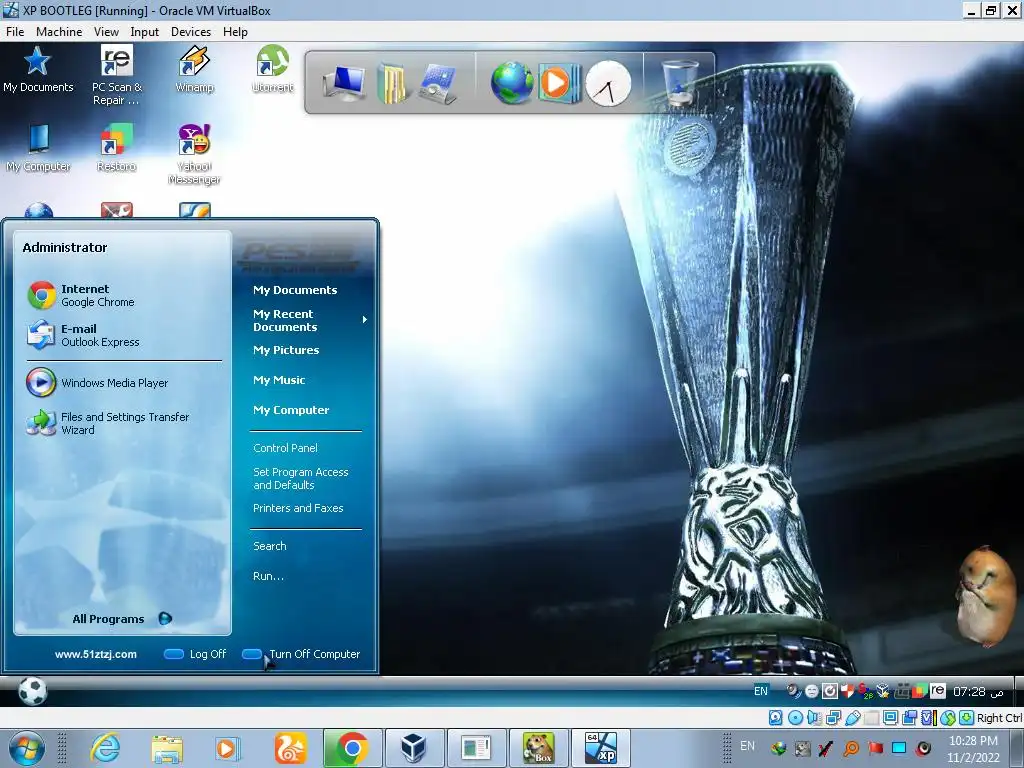Launch Restoro desktop shortcut
Image resolution: width=1024 pixels, height=768 pixels.
[x=116, y=148]
